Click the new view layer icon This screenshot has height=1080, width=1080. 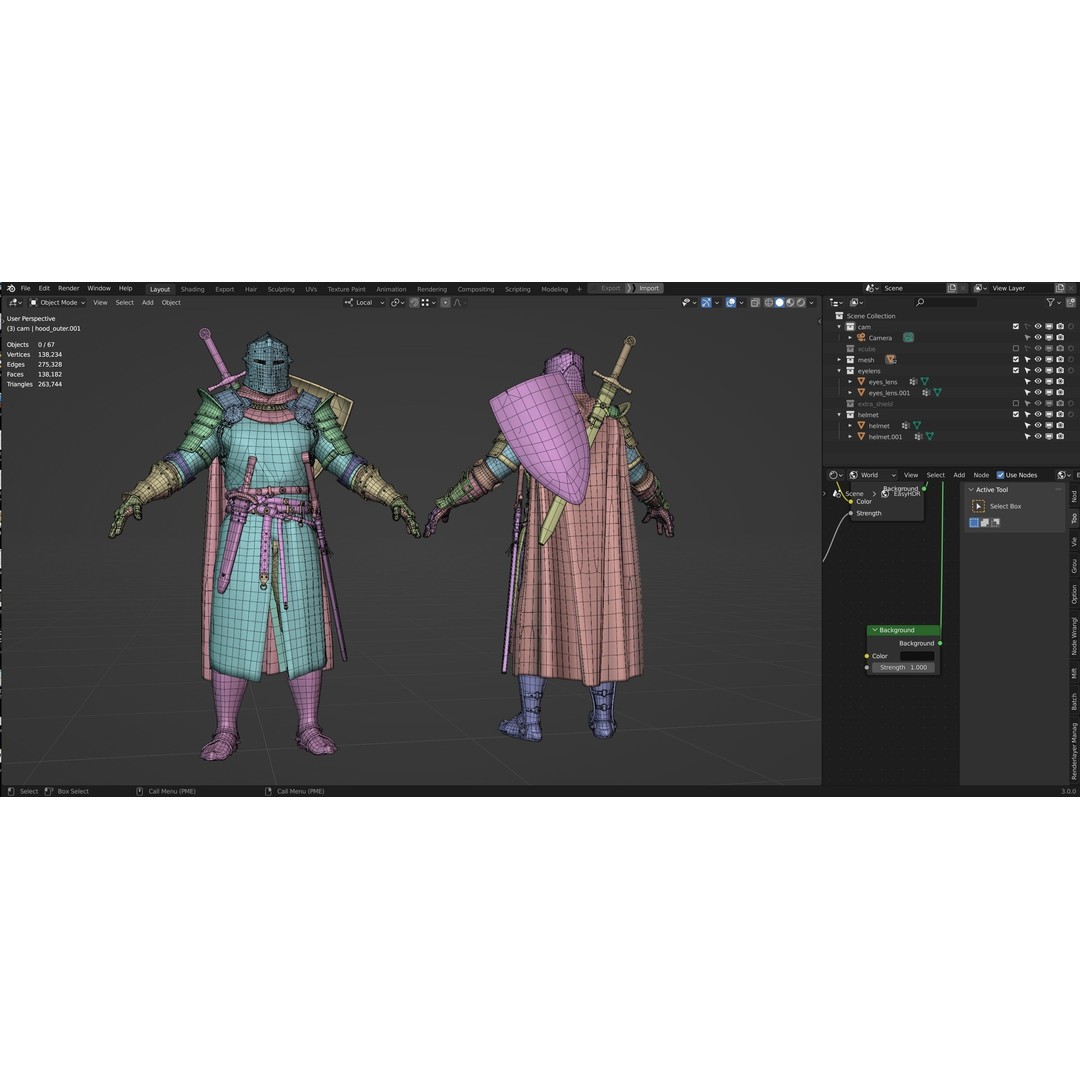pyautogui.click(x=1060, y=288)
